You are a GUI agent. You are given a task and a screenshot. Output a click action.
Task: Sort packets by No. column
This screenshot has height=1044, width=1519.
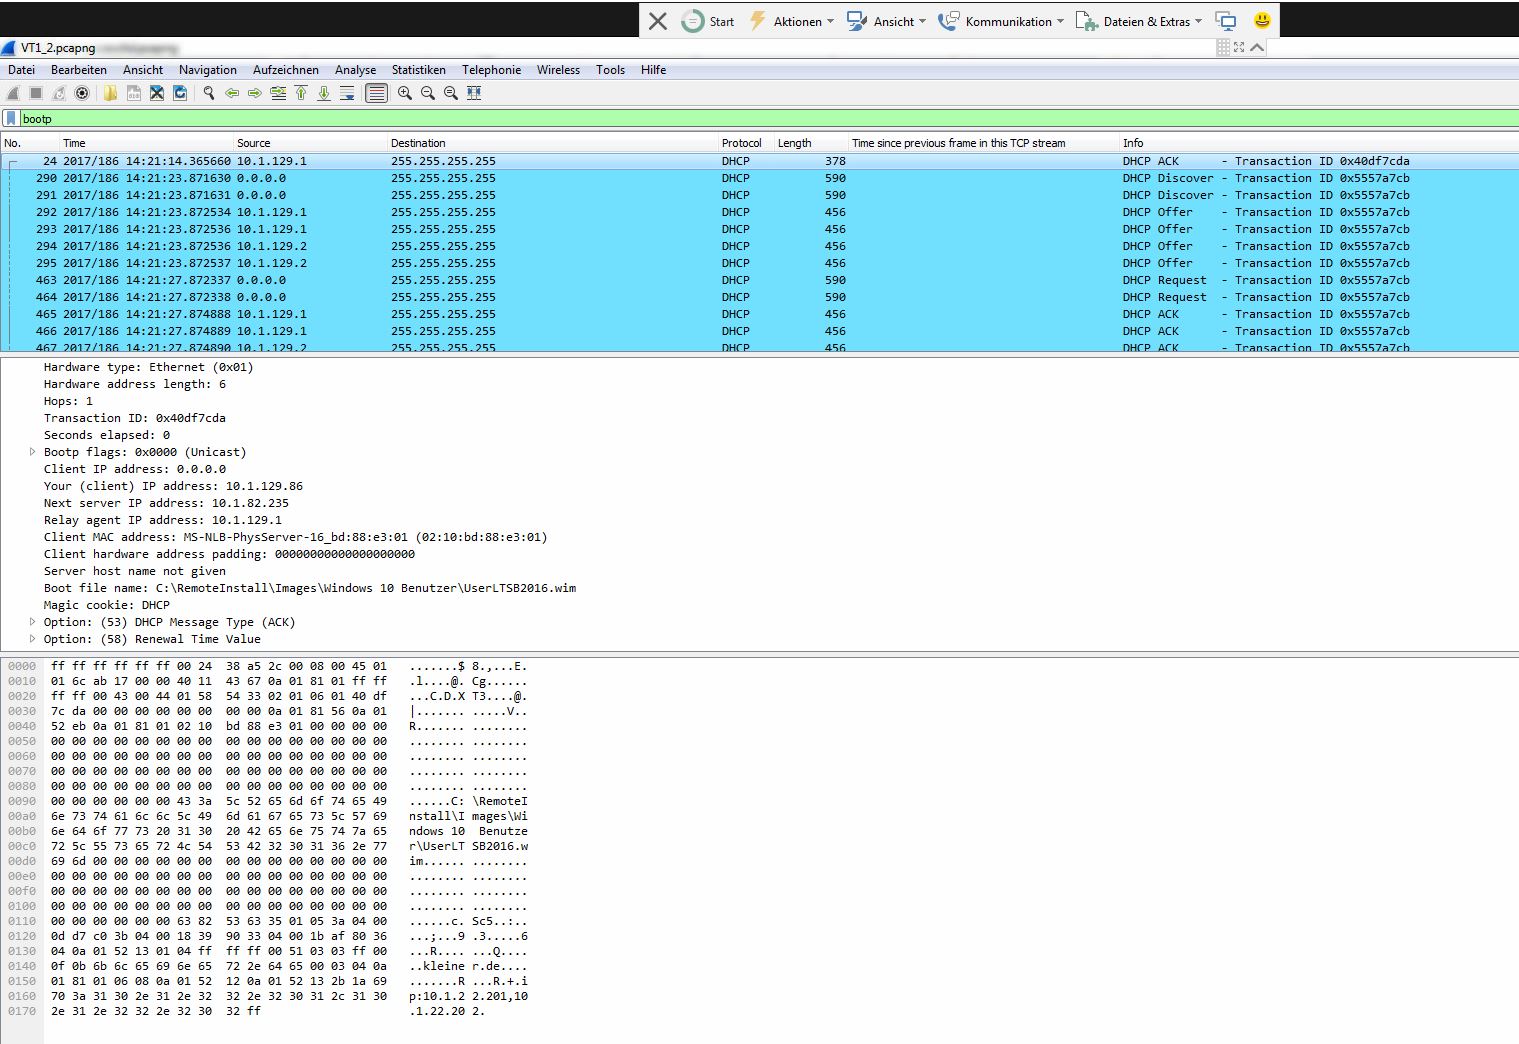click(30, 143)
